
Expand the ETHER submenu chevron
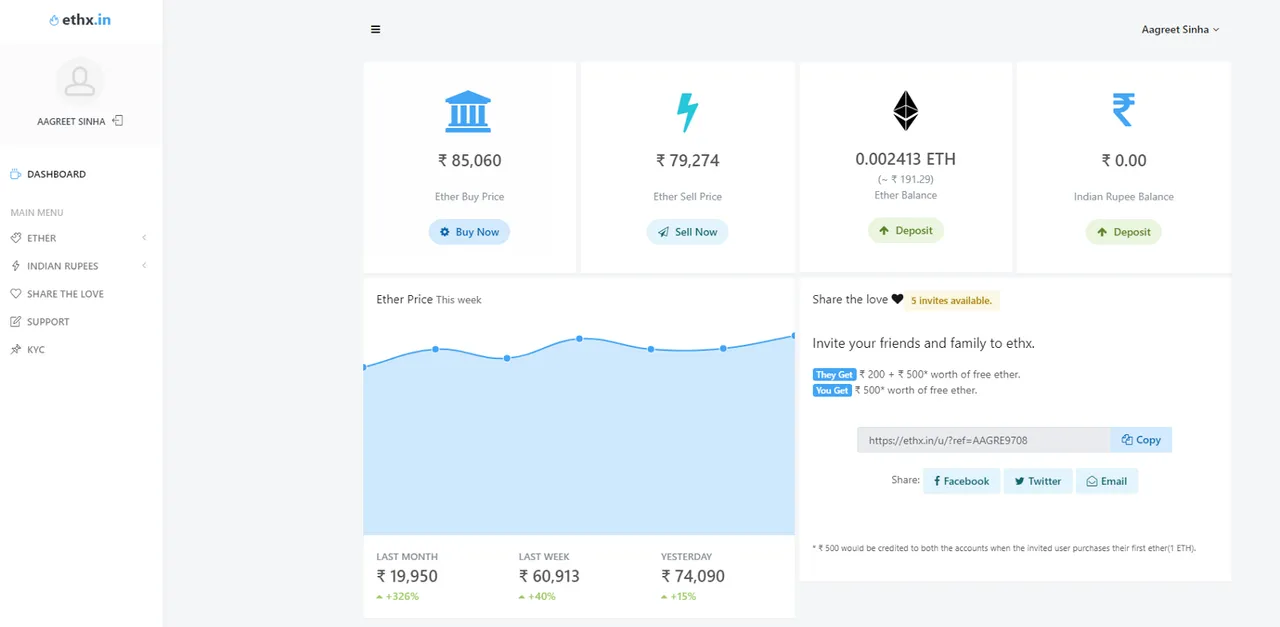pyautogui.click(x=144, y=238)
